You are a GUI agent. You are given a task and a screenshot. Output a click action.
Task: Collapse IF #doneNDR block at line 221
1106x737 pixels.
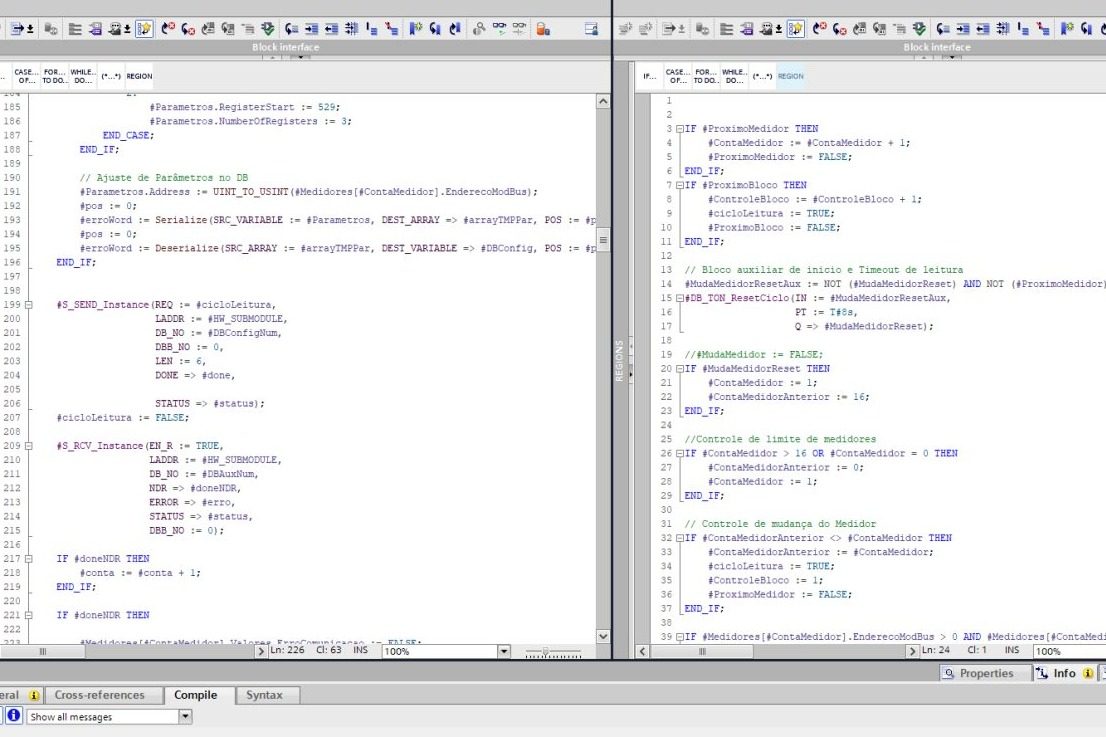(x=29, y=616)
